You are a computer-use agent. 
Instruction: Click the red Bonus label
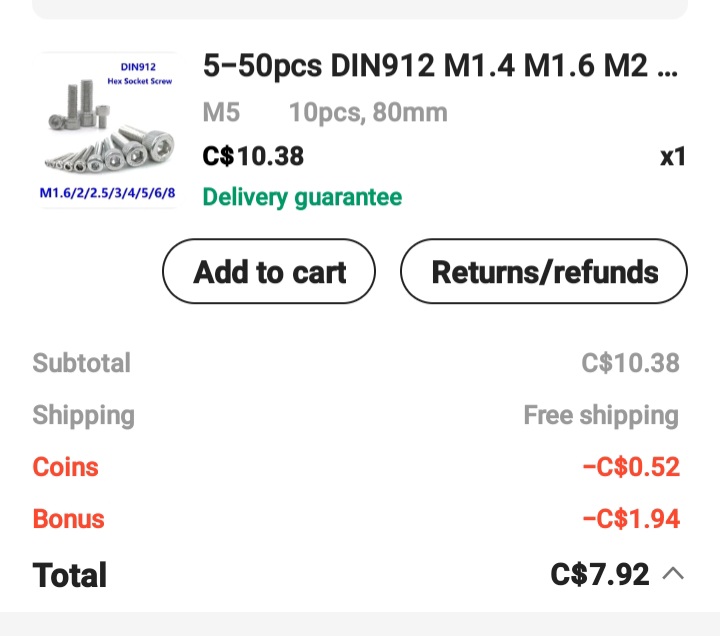click(68, 519)
